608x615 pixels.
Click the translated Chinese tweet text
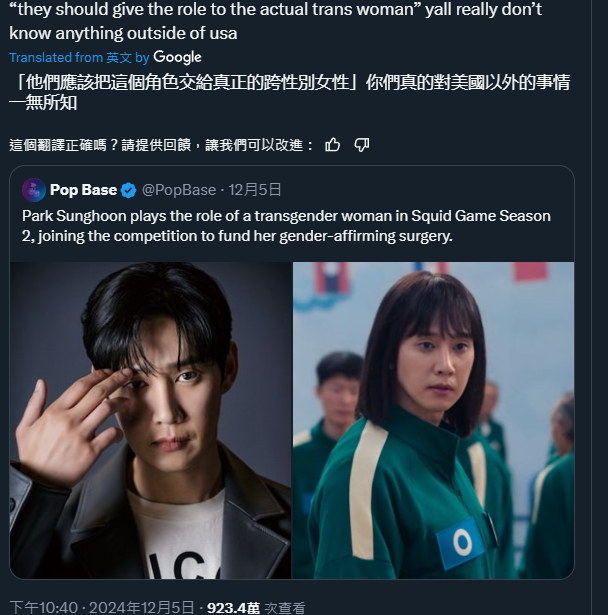[289, 93]
